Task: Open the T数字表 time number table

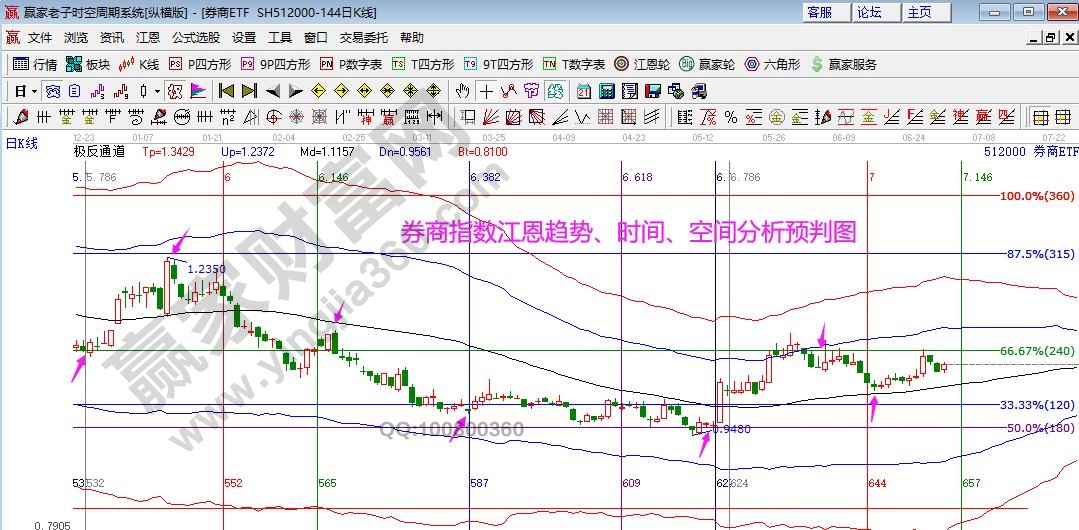Action: 574,64
